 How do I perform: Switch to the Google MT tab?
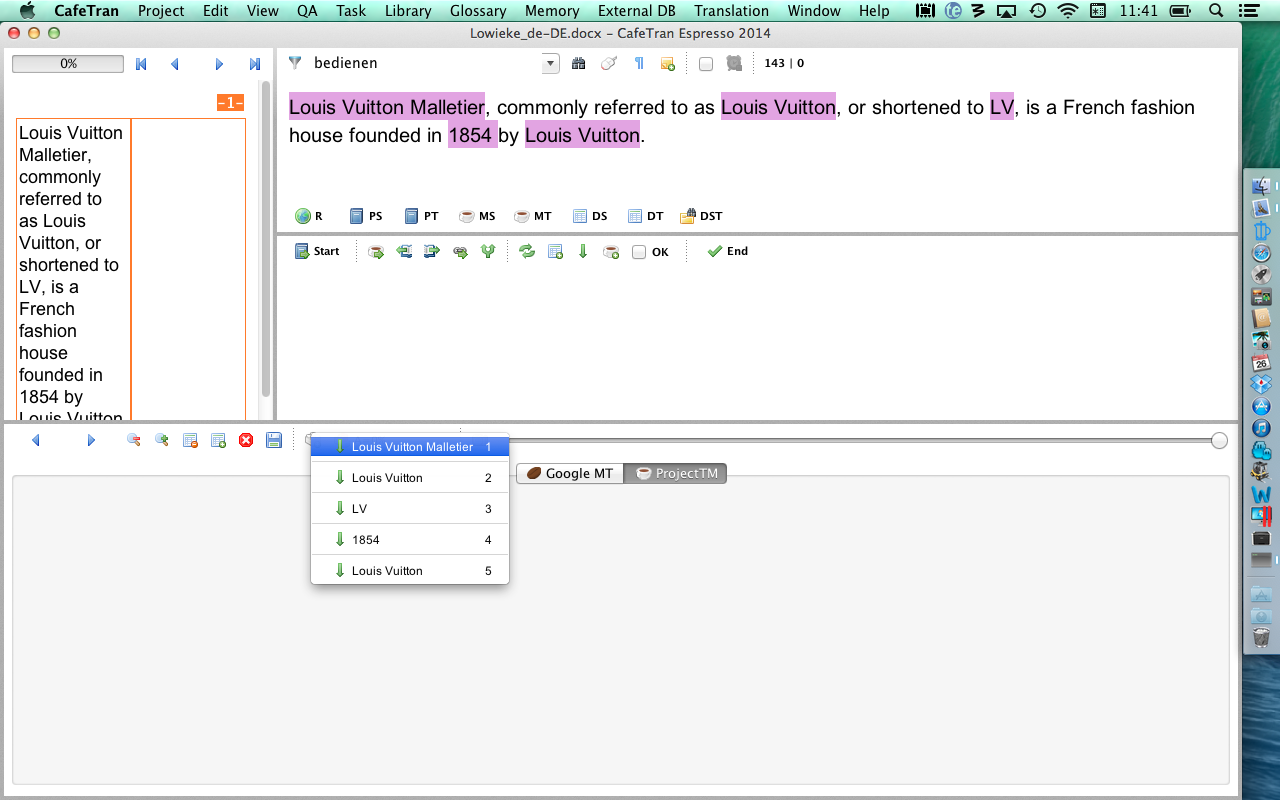570,473
